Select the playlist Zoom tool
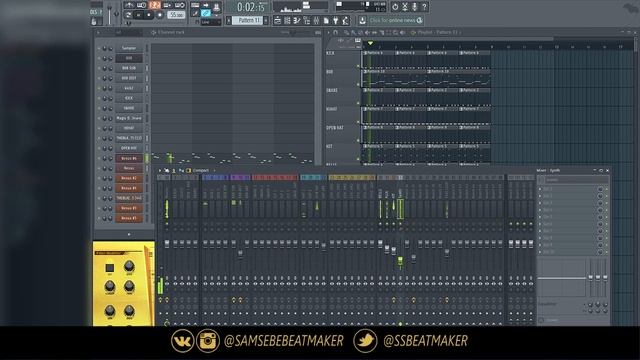The width and height of the screenshot is (640, 360). pyautogui.click(x=395, y=32)
